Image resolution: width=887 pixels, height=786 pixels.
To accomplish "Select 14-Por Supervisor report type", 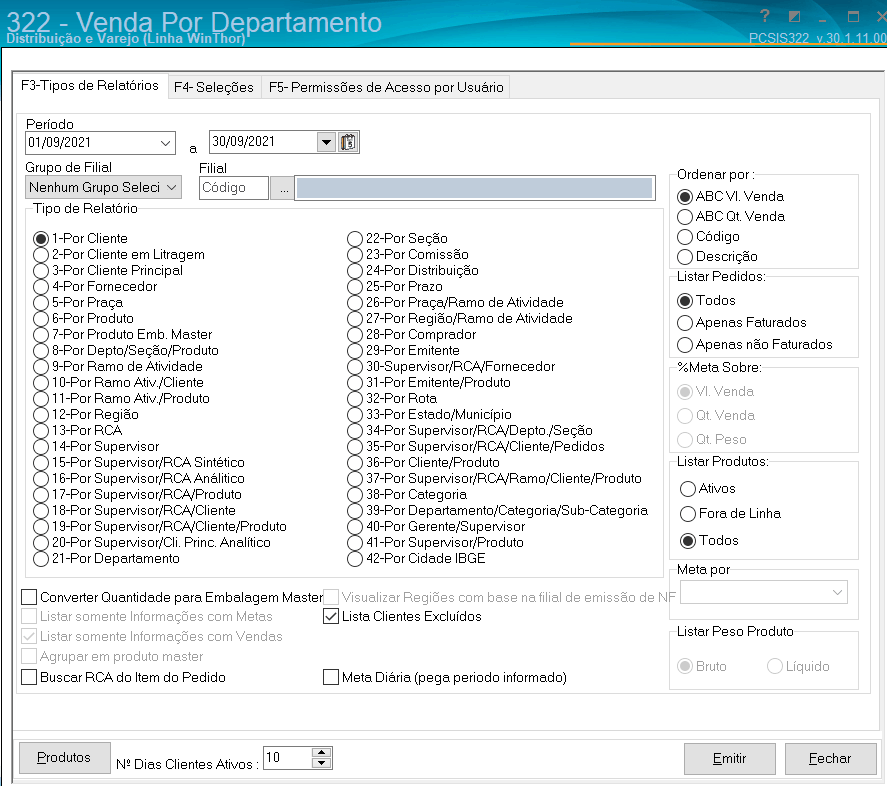I will click(x=41, y=447).
